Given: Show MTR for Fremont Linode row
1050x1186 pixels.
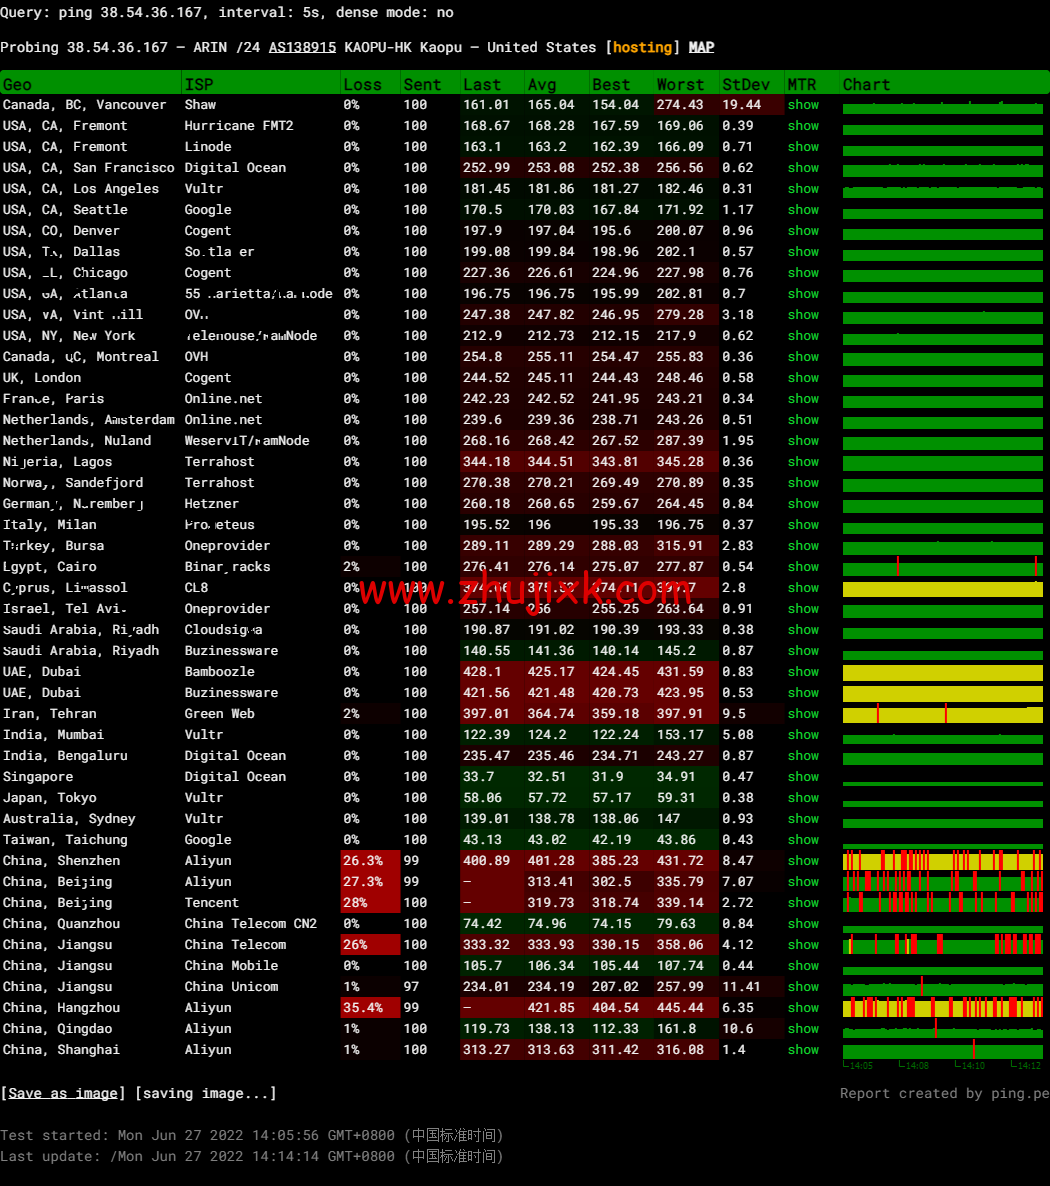Looking at the screenshot, I should 802,147.
